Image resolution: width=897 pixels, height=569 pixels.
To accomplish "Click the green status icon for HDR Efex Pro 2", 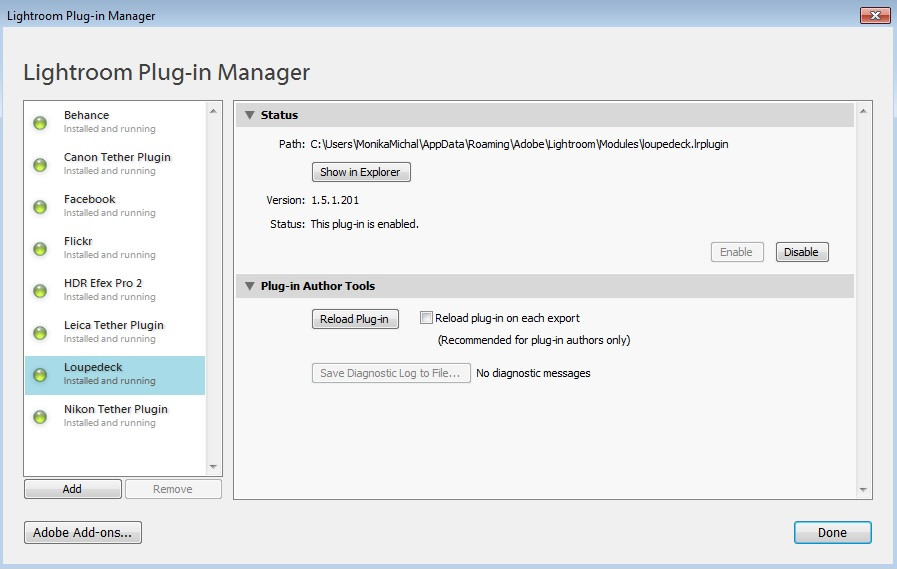I will (x=40, y=291).
